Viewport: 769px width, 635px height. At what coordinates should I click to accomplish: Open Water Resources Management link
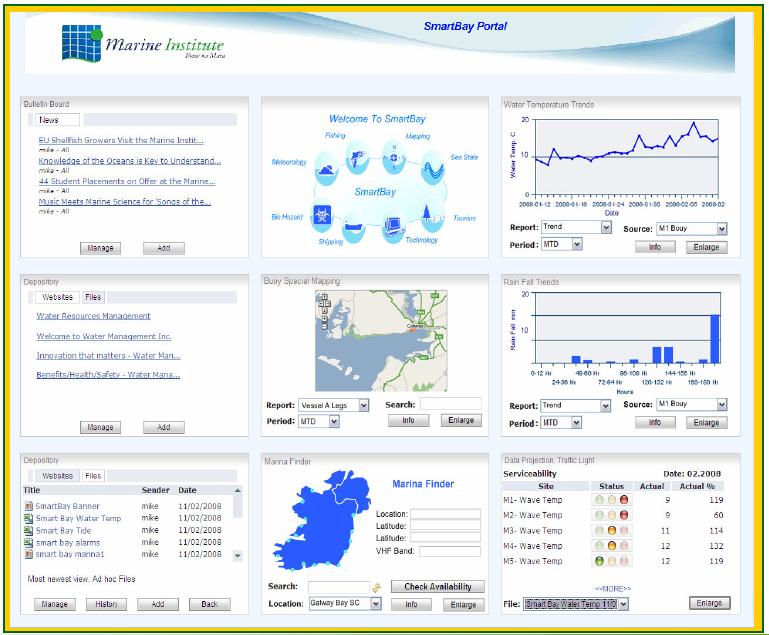(93, 316)
